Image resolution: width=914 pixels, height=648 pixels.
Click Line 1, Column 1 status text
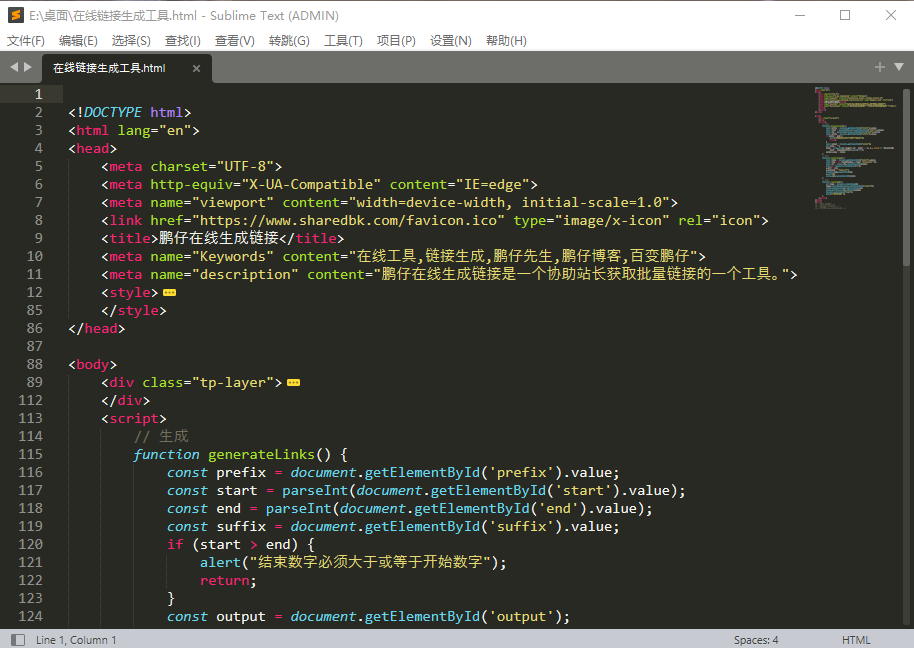76,640
